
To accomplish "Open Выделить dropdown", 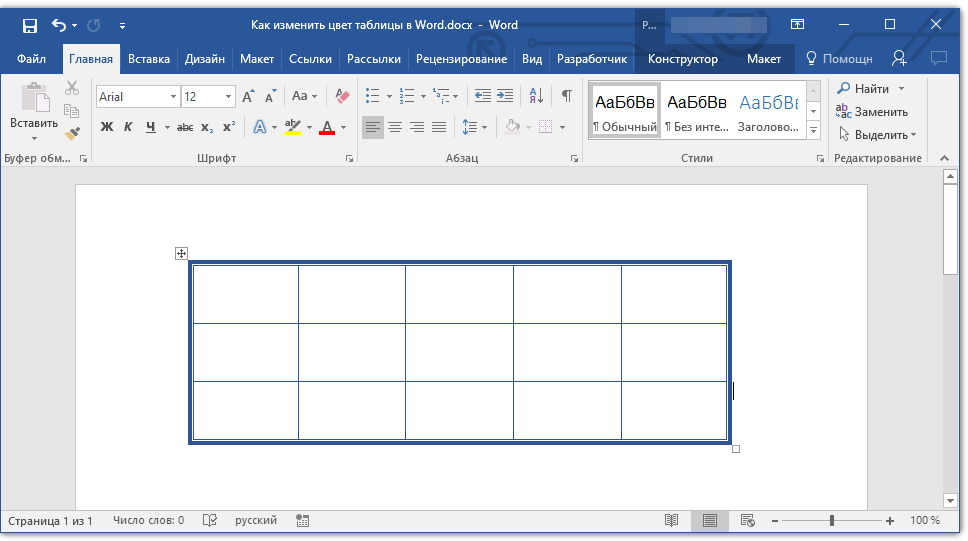I will 877,135.
